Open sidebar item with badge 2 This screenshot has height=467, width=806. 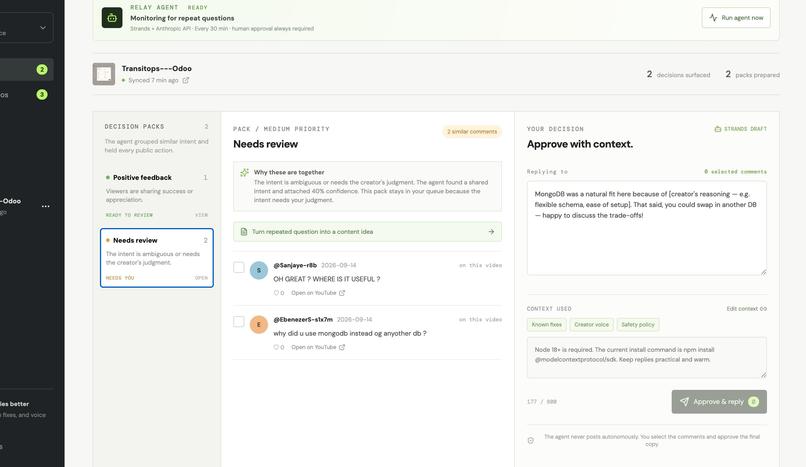point(26,69)
